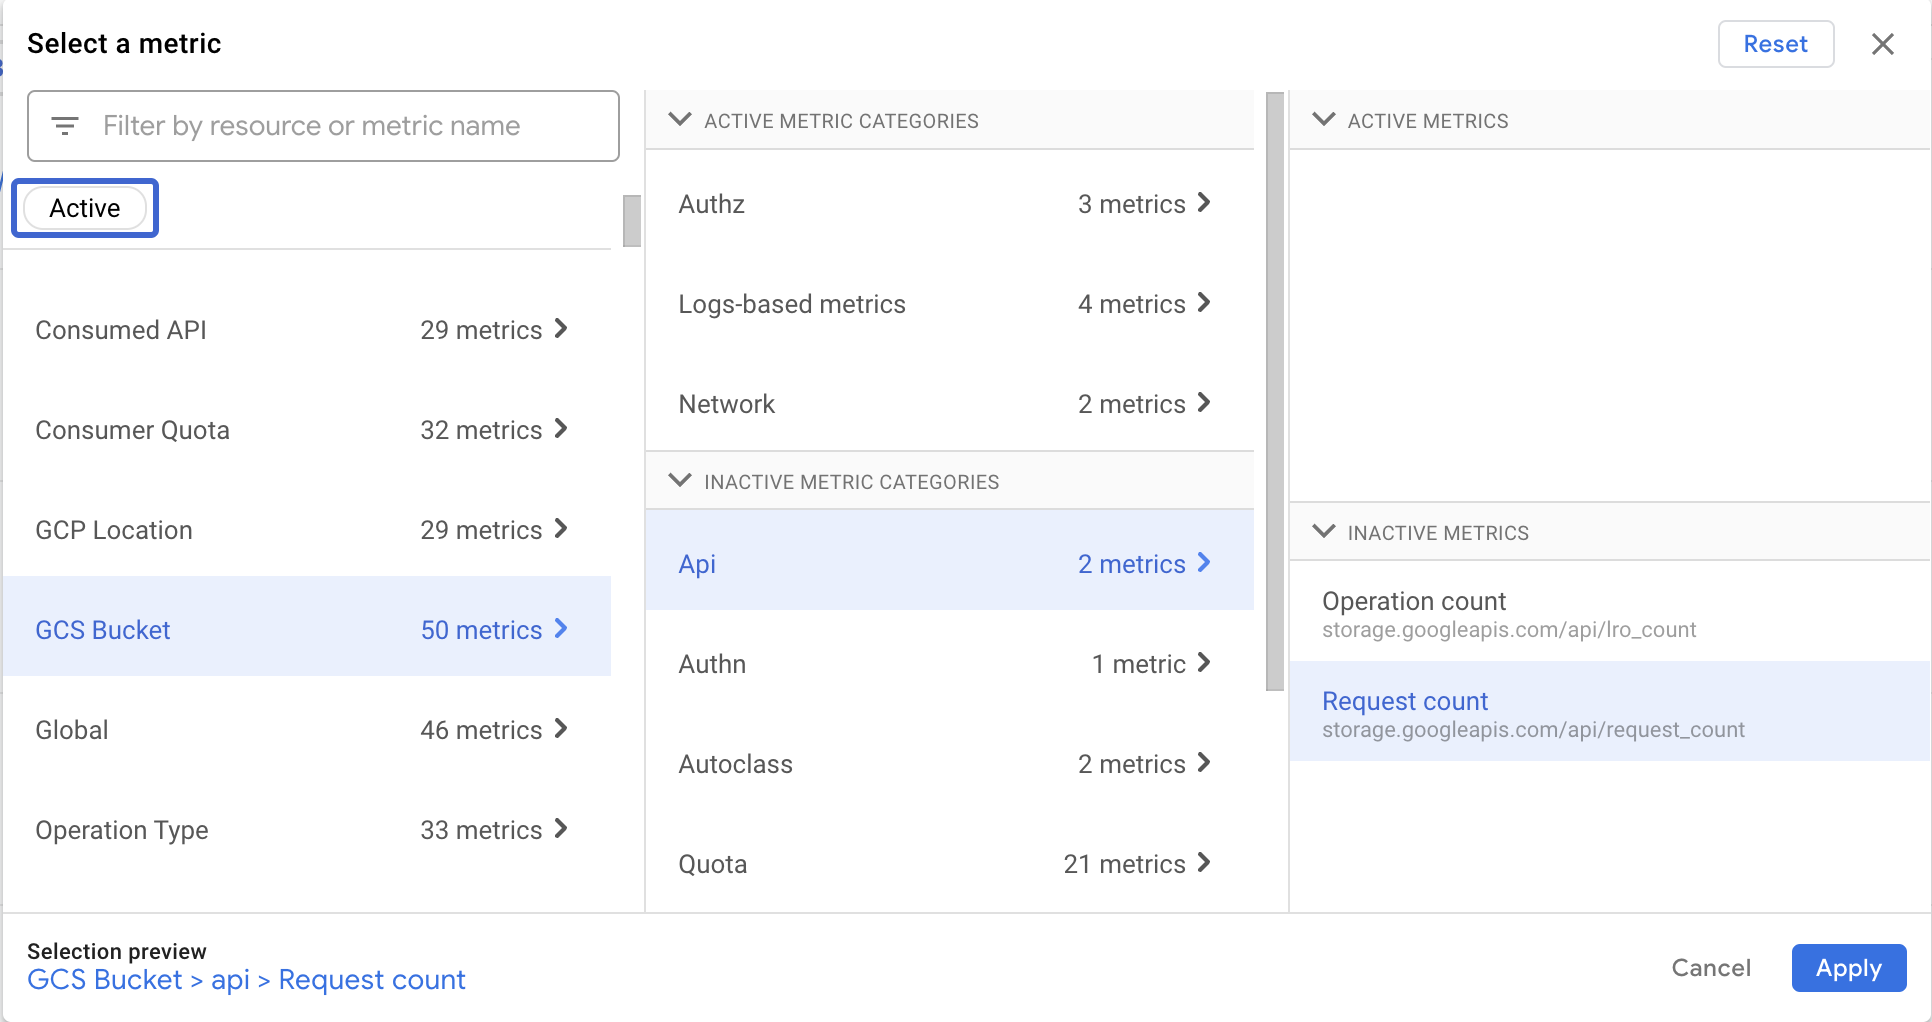Focus the filter by resource input field
Viewport: 1932px width, 1022px height.
coord(323,126)
